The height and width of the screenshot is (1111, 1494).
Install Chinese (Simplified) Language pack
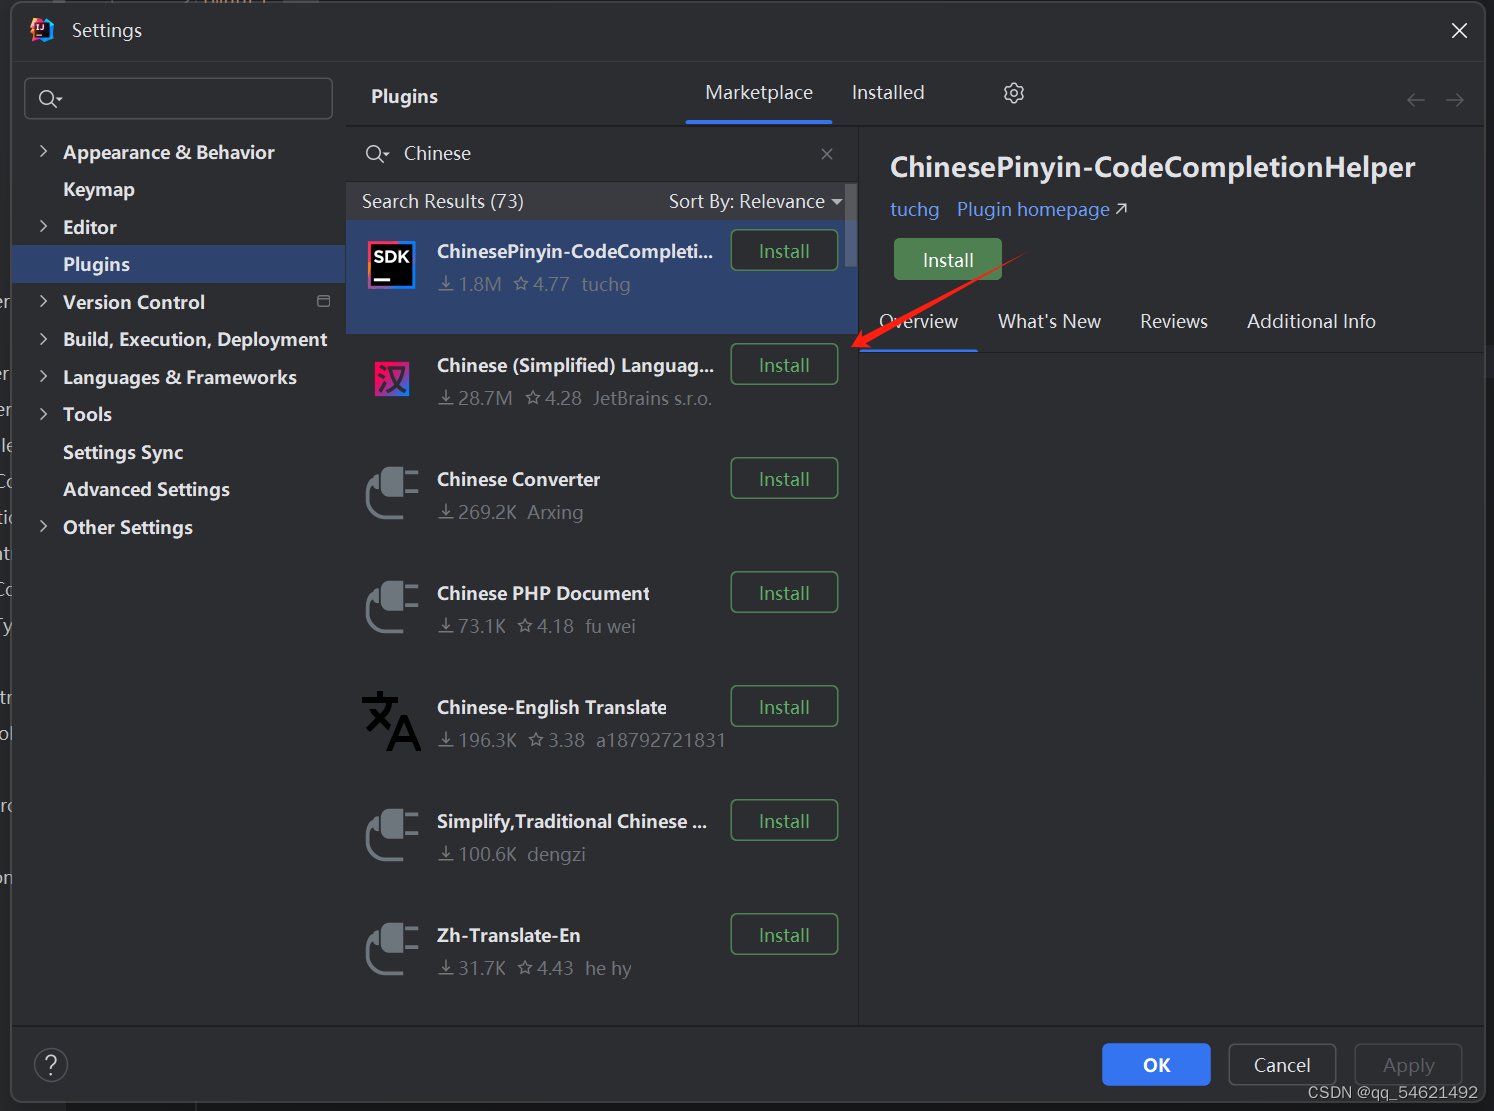tap(784, 365)
